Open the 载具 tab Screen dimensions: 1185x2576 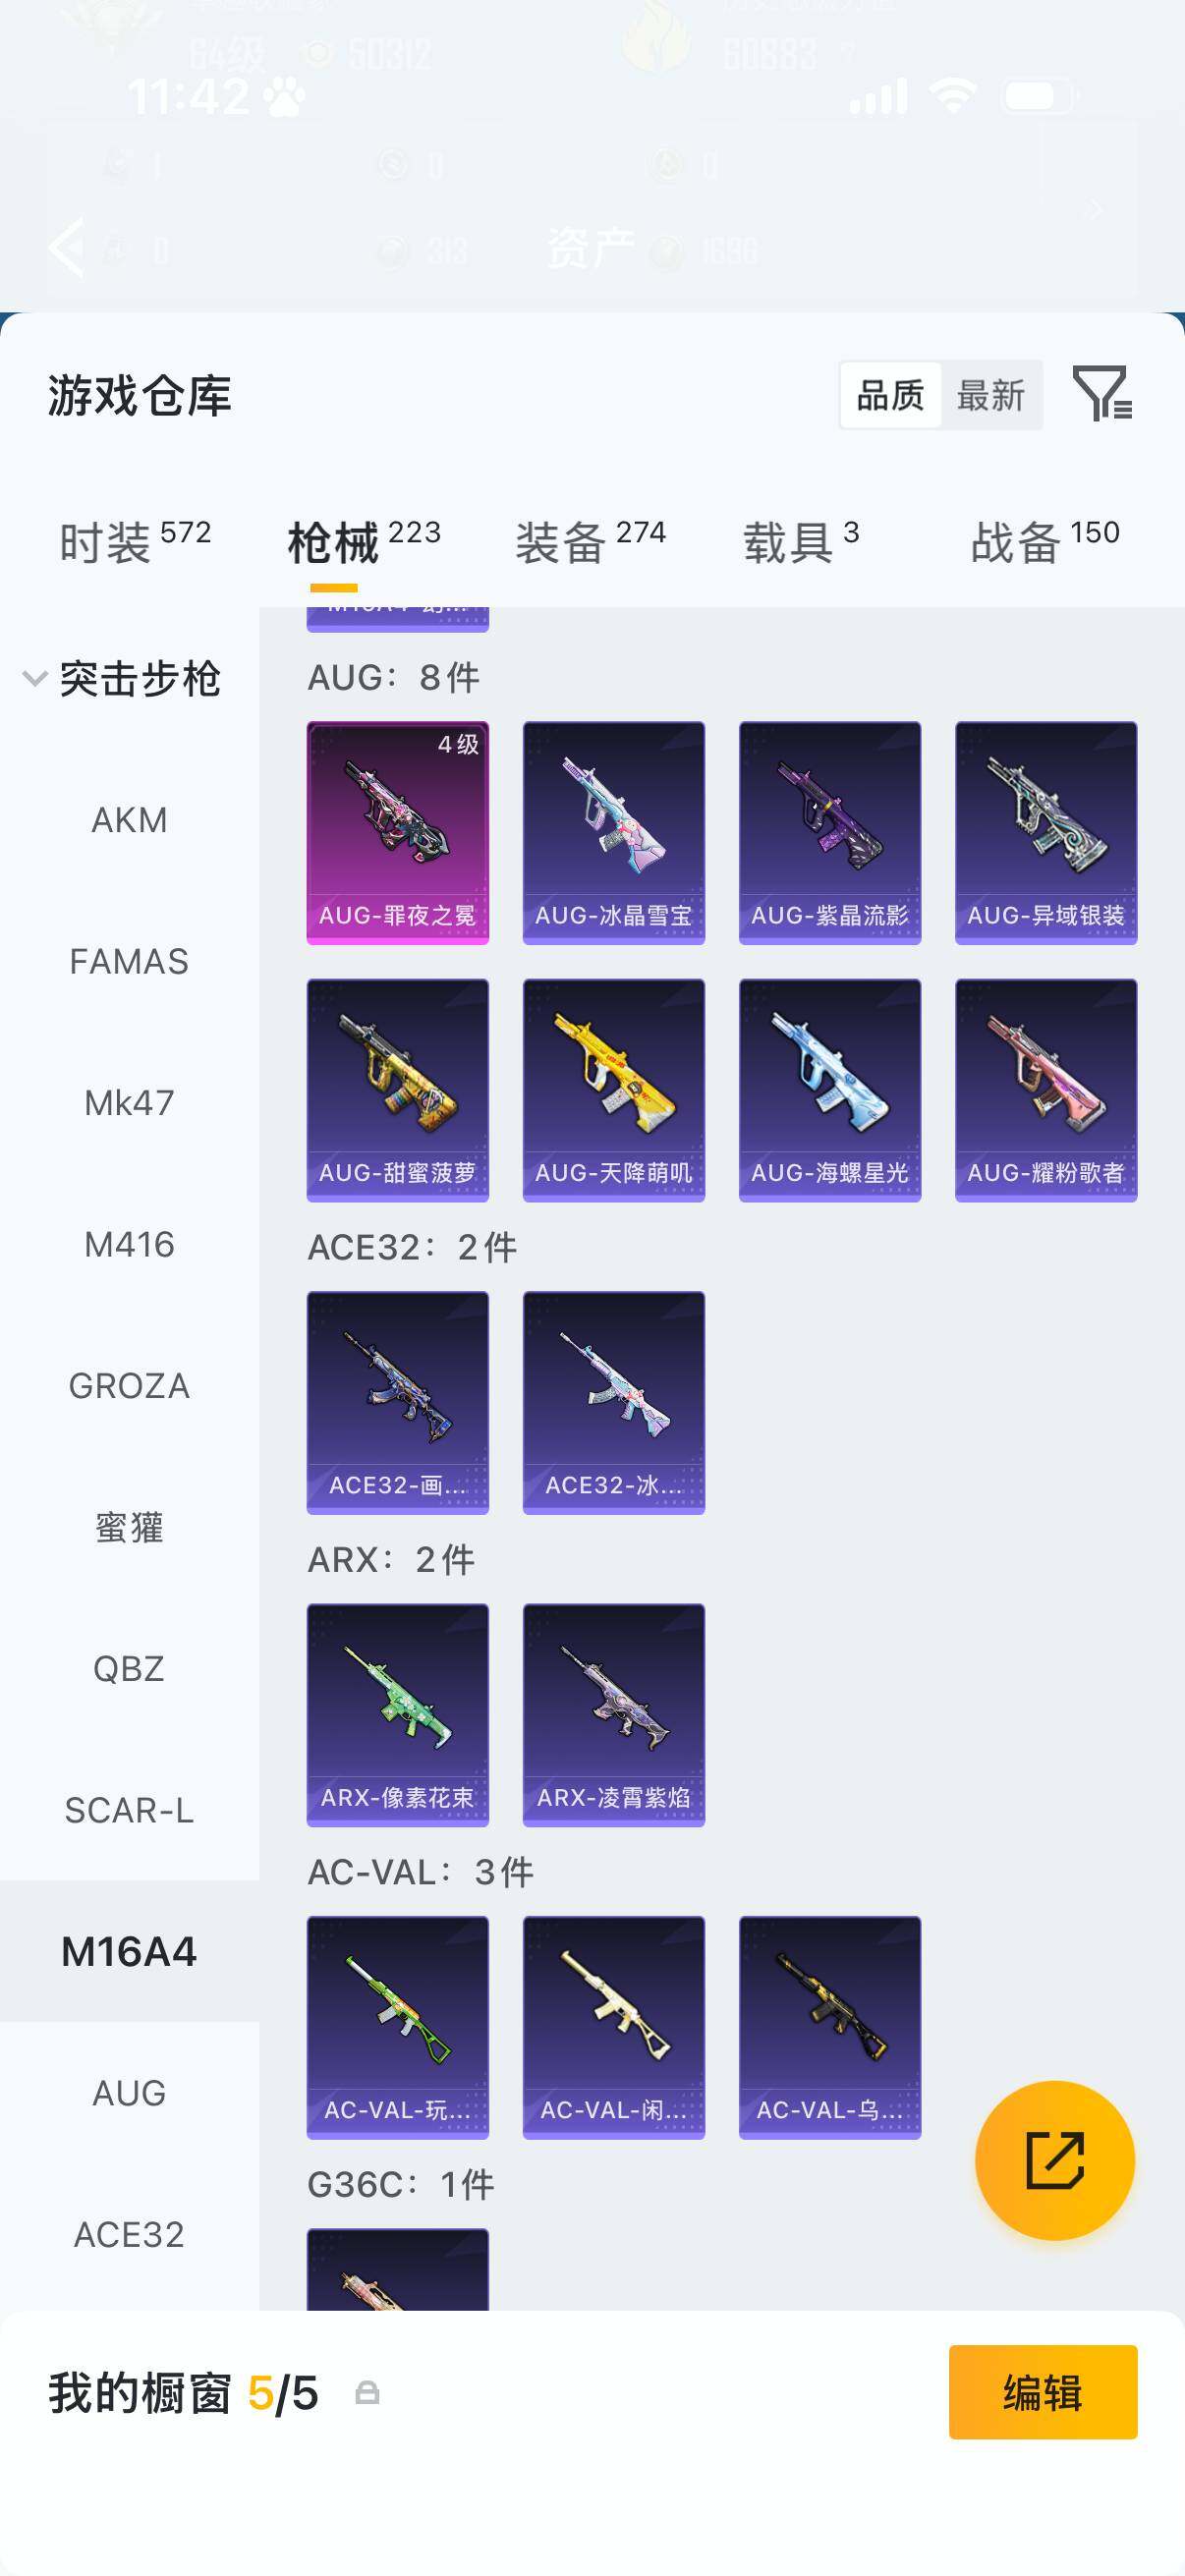point(800,542)
